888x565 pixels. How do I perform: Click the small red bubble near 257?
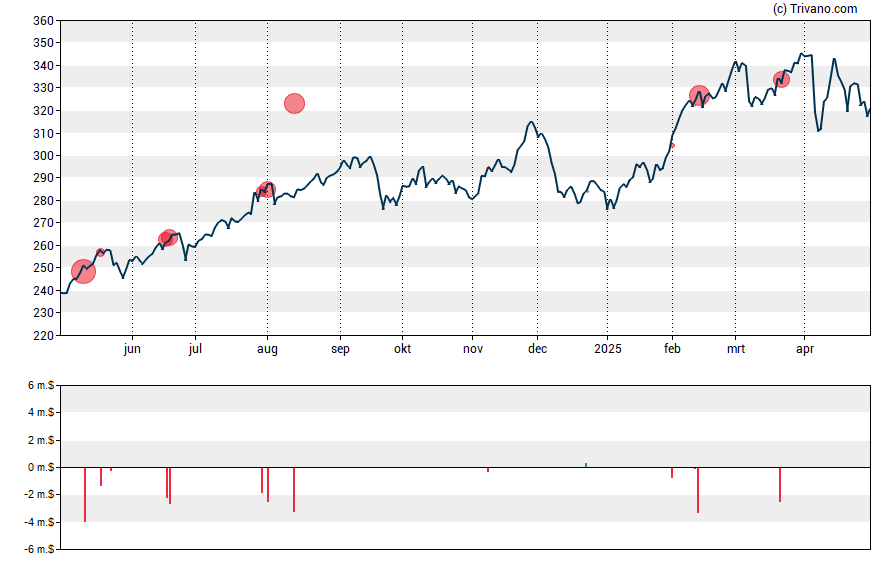[x=101, y=252]
